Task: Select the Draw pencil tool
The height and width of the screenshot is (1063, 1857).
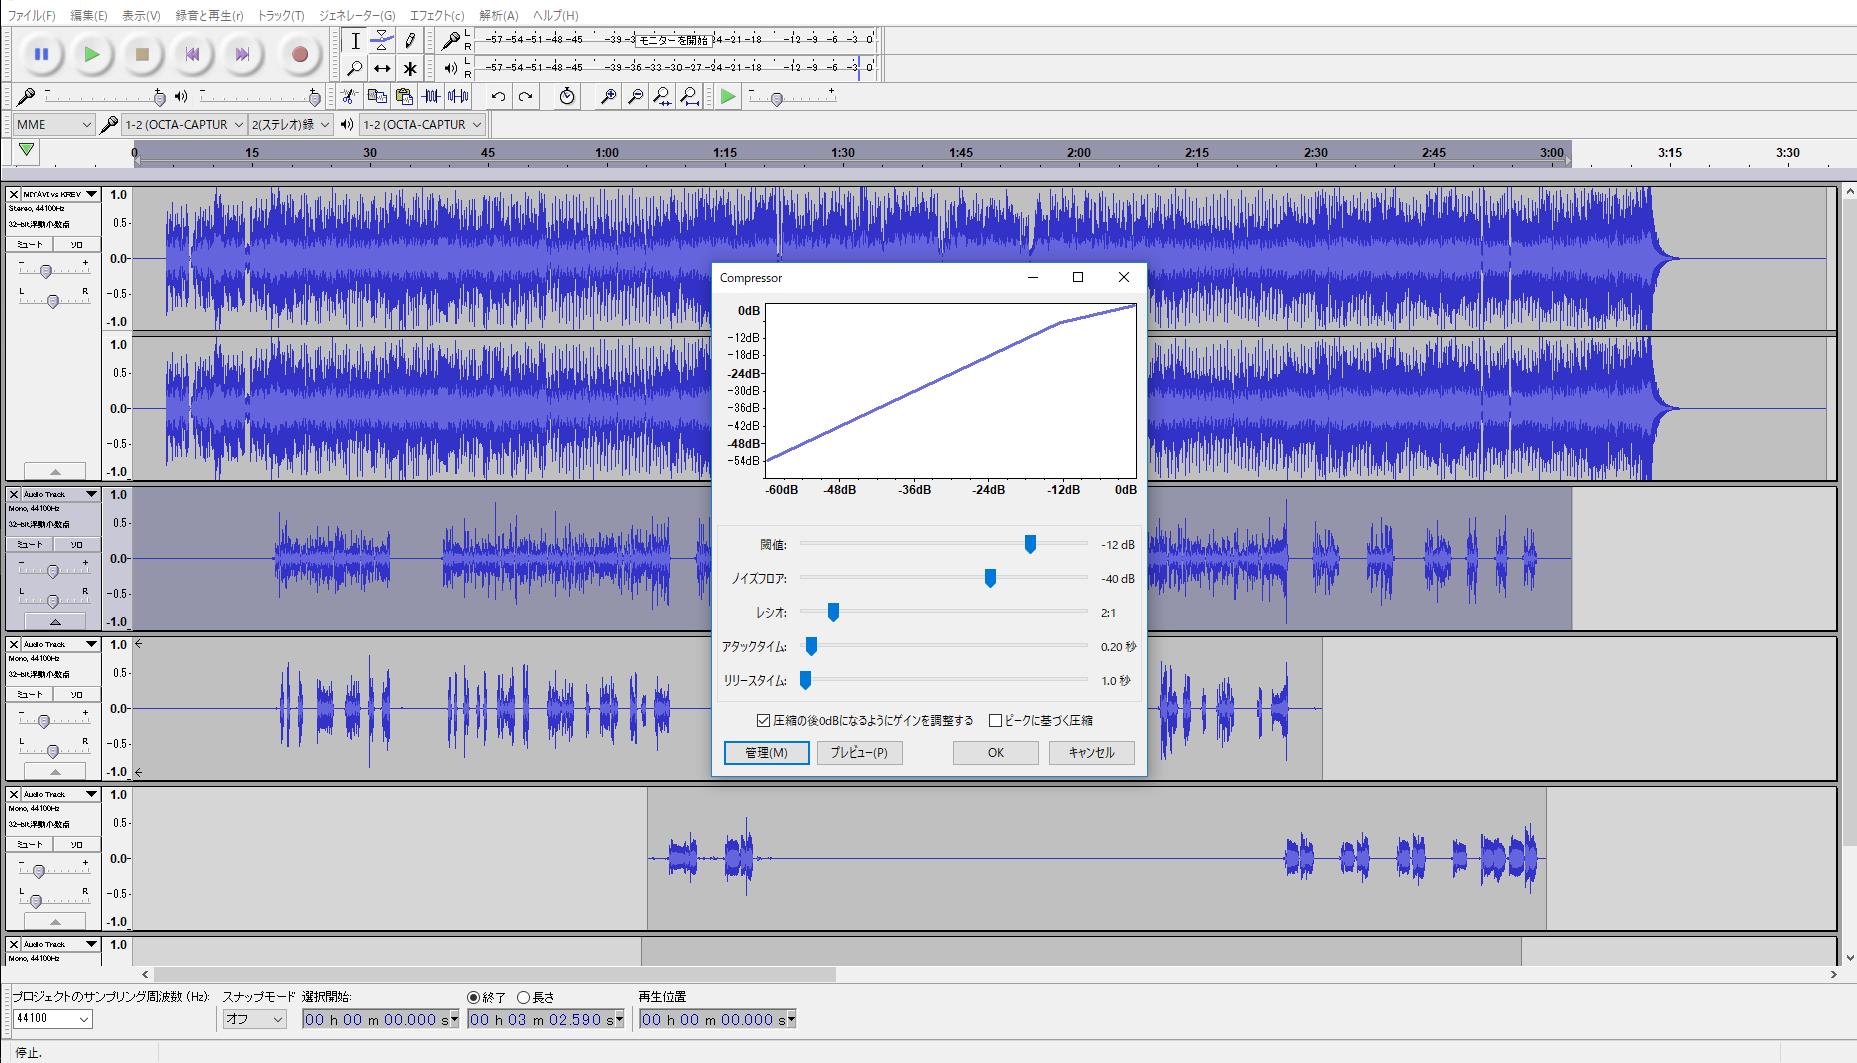Action: click(x=410, y=41)
